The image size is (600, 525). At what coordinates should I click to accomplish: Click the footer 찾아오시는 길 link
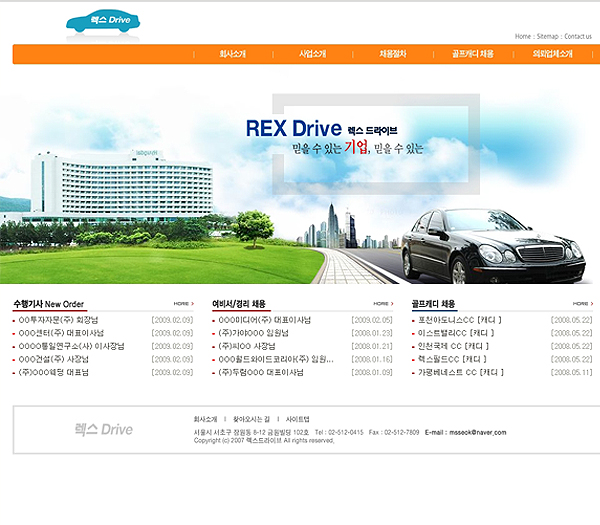251,419
